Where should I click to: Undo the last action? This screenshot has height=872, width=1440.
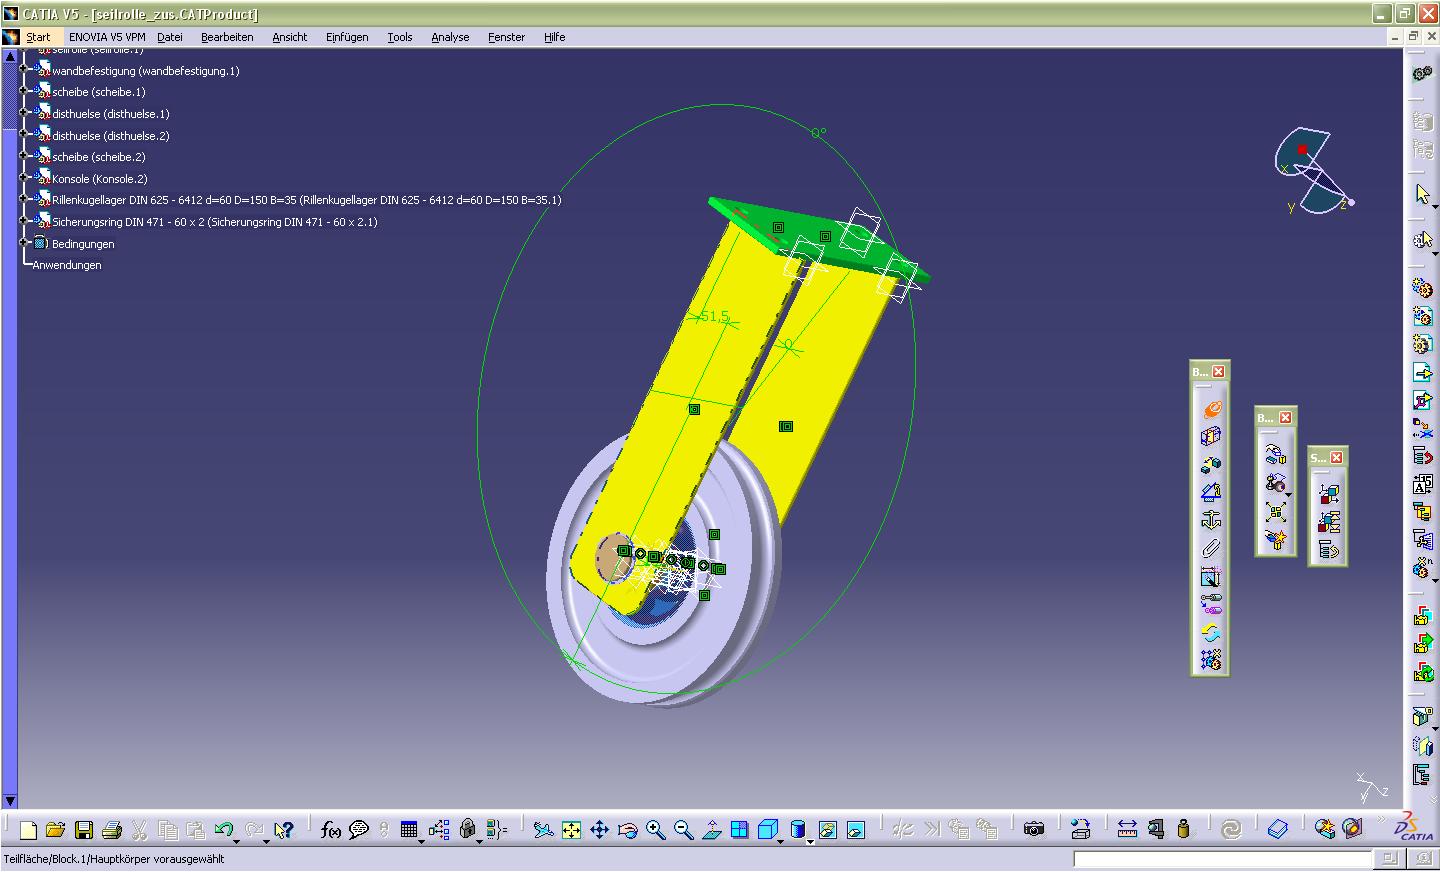(x=224, y=830)
